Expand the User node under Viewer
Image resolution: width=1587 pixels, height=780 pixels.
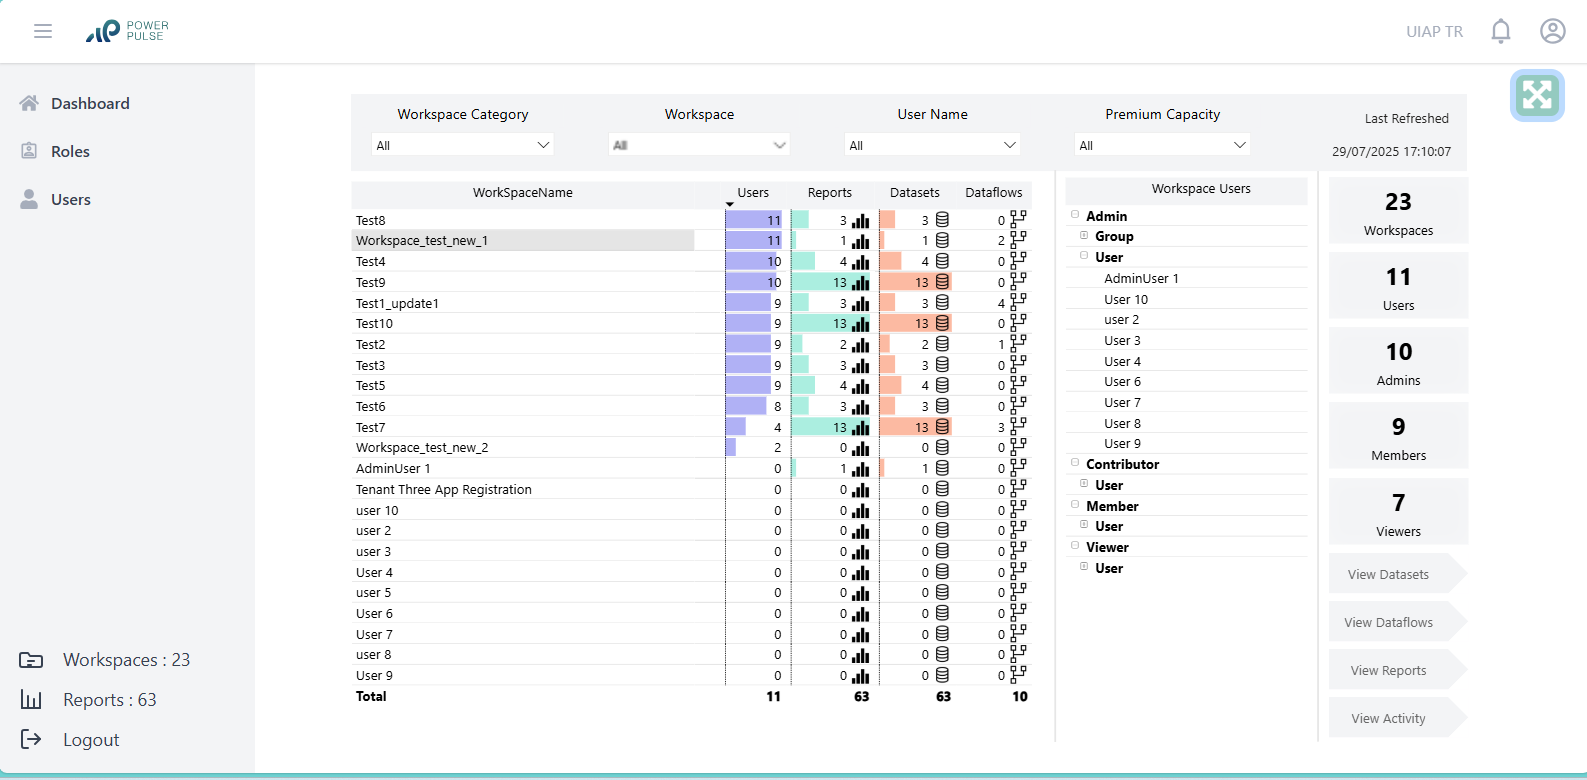[x=1084, y=567]
